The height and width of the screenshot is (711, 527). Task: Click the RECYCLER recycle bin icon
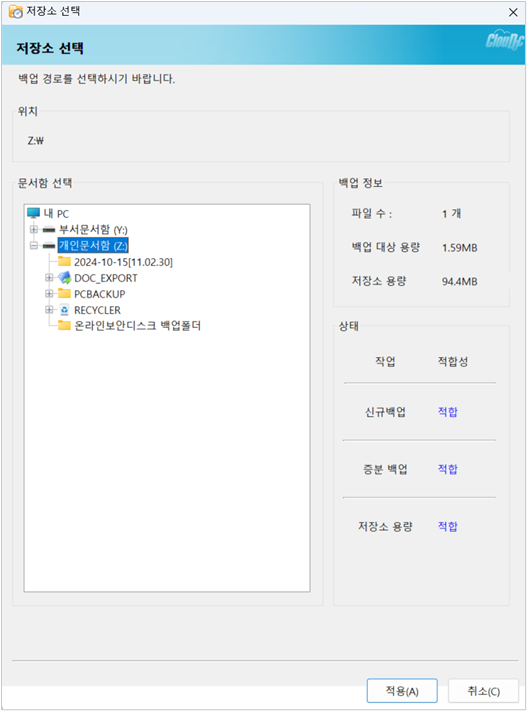[x=64, y=310]
